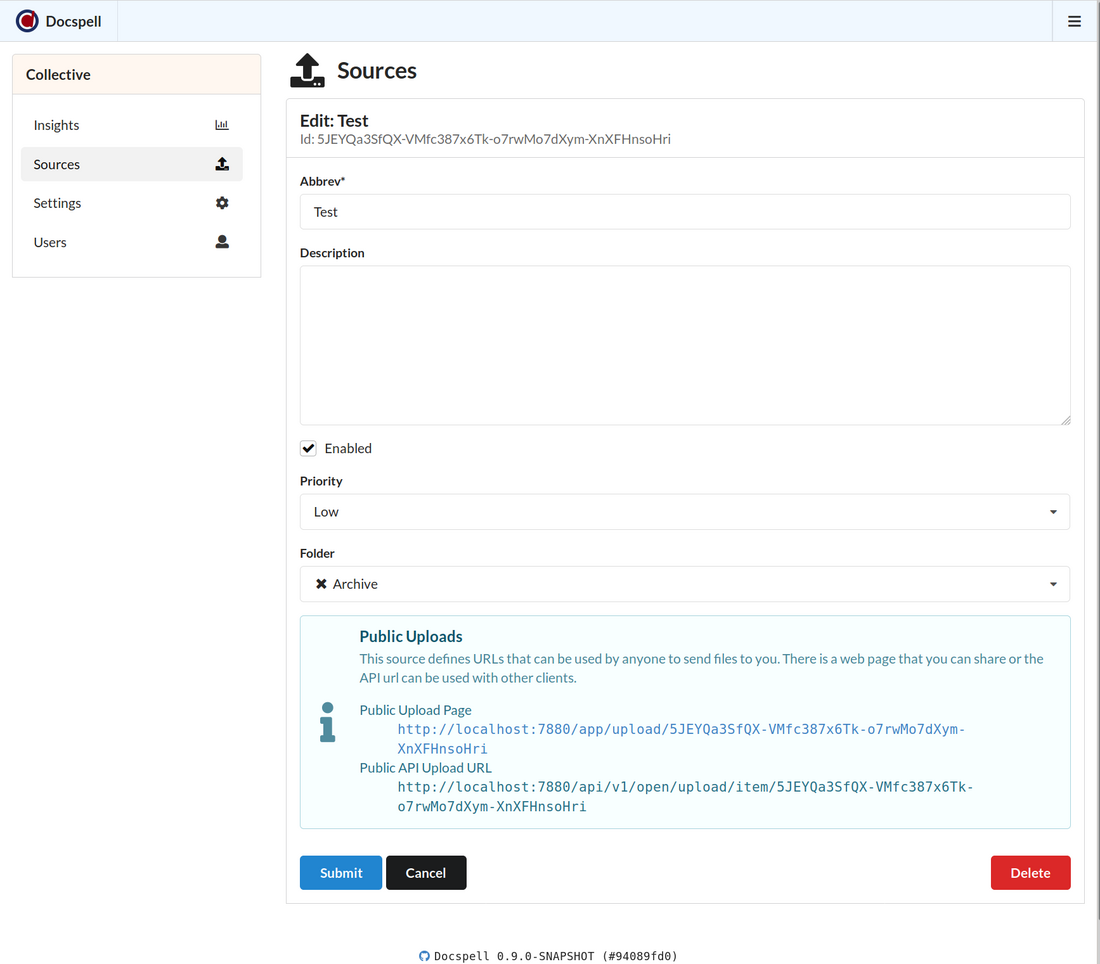
Task: Go to the Users section
Action: (50, 242)
